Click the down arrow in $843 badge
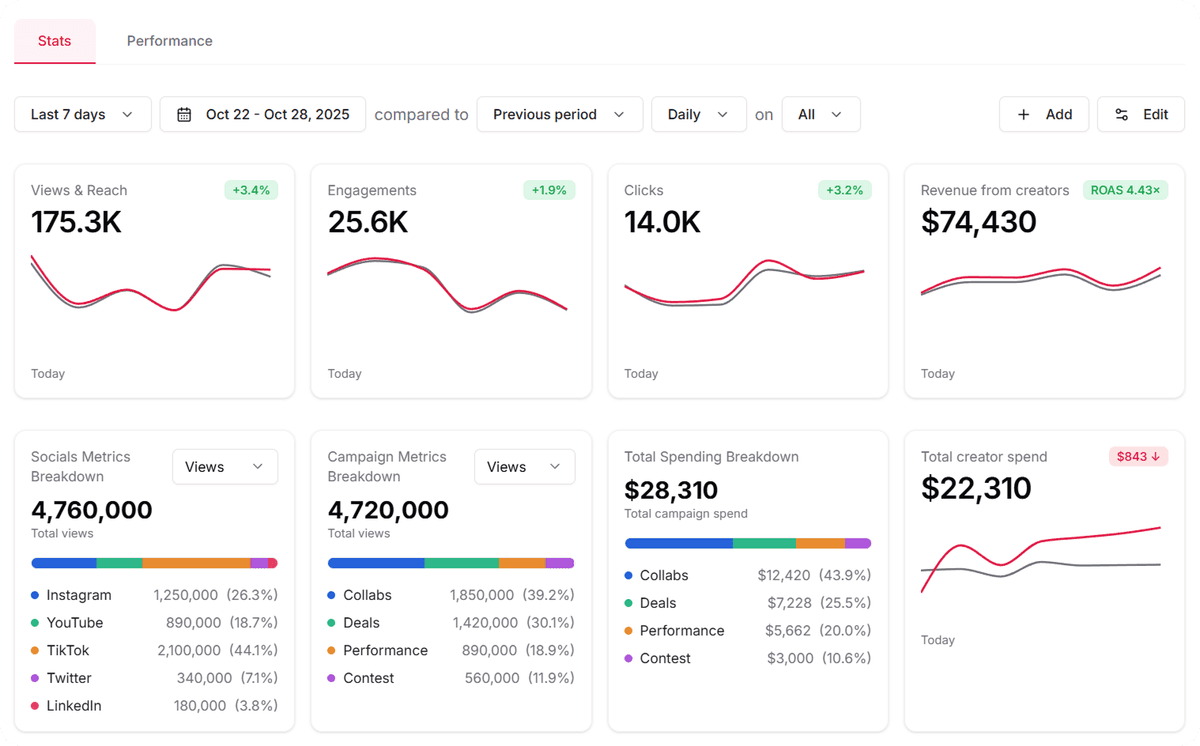This screenshot has width=1200, height=746. point(1155,457)
